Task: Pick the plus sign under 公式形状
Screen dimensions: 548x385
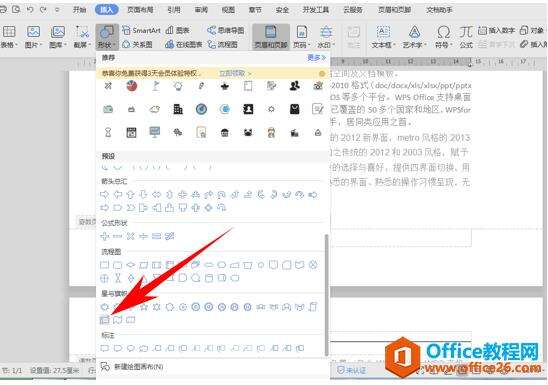Action: (x=104, y=237)
